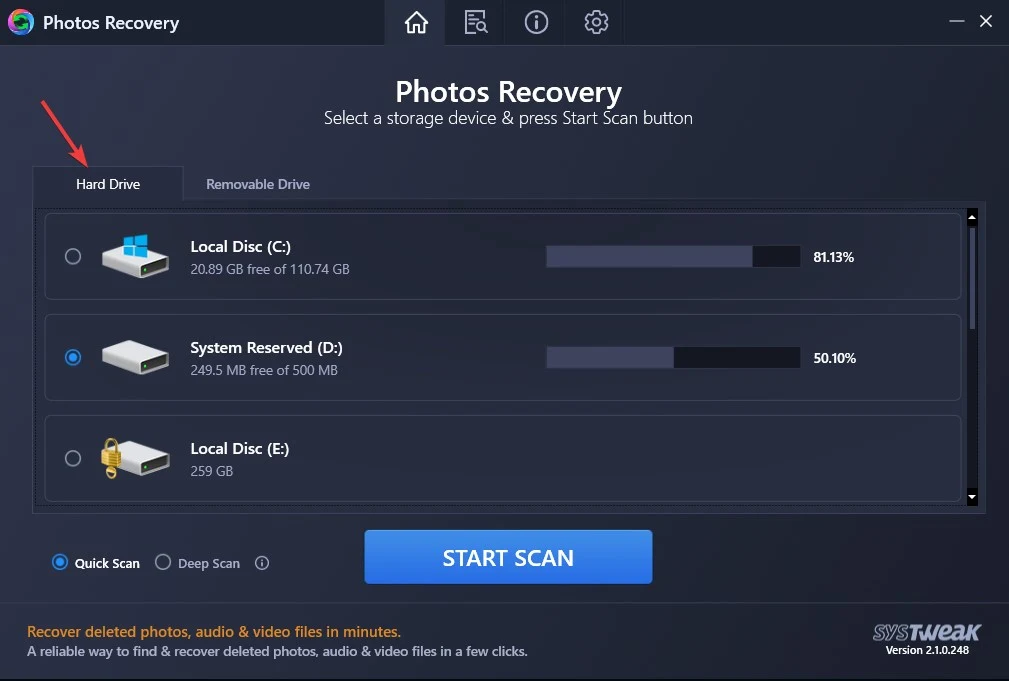Open the scan results history icon
Image resolution: width=1009 pixels, height=681 pixels.
[x=476, y=23]
